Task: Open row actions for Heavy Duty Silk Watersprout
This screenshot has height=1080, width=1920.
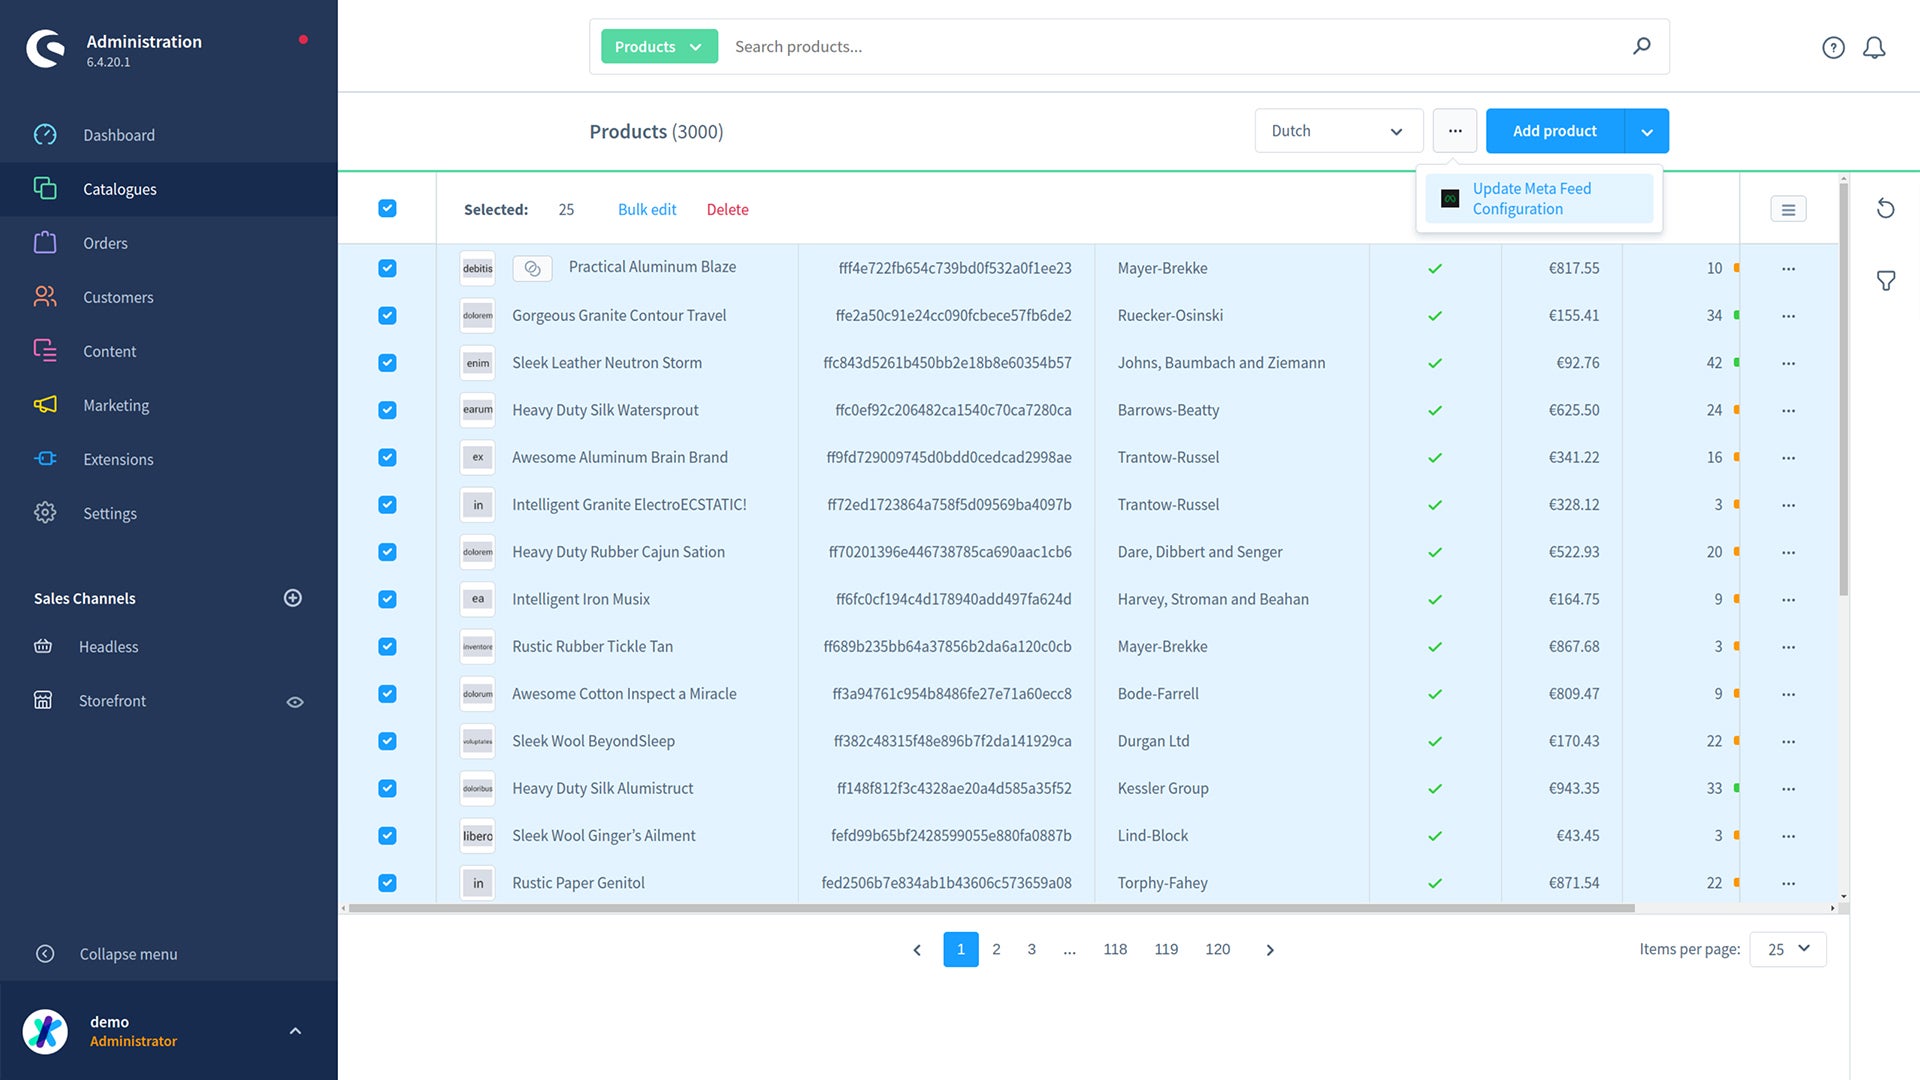Action: tap(1788, 410)
